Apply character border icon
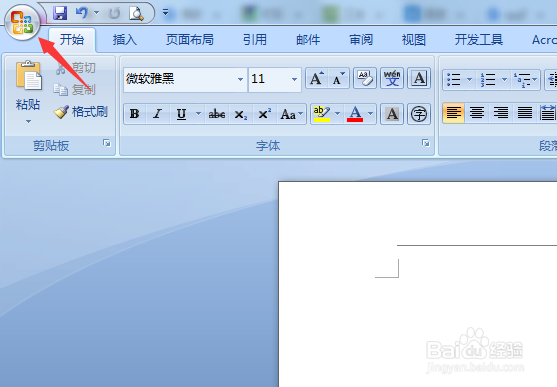557x387 pixels. pyautogui.click(x=419, y=78)
